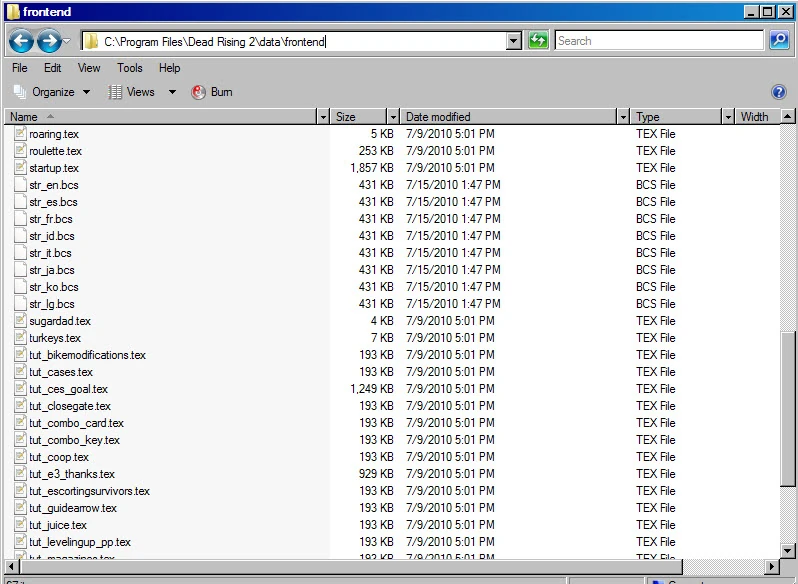
Task: Click the 1,857 KB size value
Action: [x=372, y=168]
